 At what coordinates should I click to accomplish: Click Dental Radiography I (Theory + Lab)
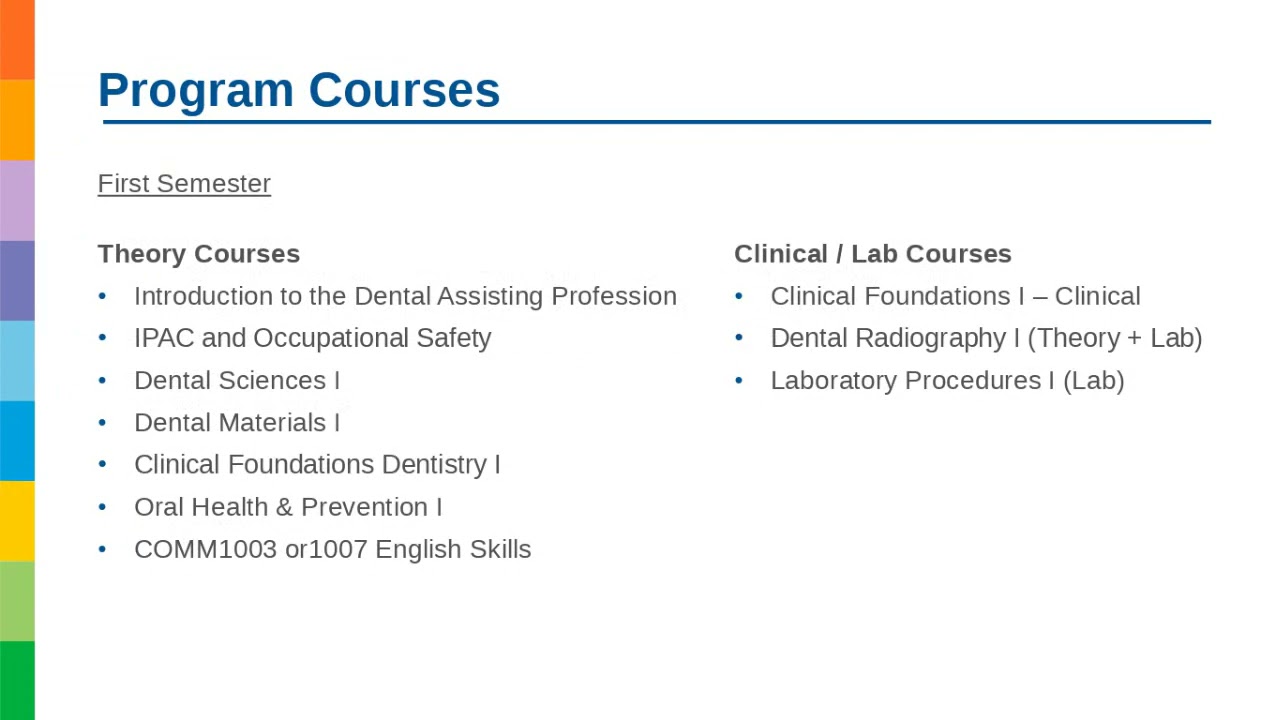coord(986,338)
